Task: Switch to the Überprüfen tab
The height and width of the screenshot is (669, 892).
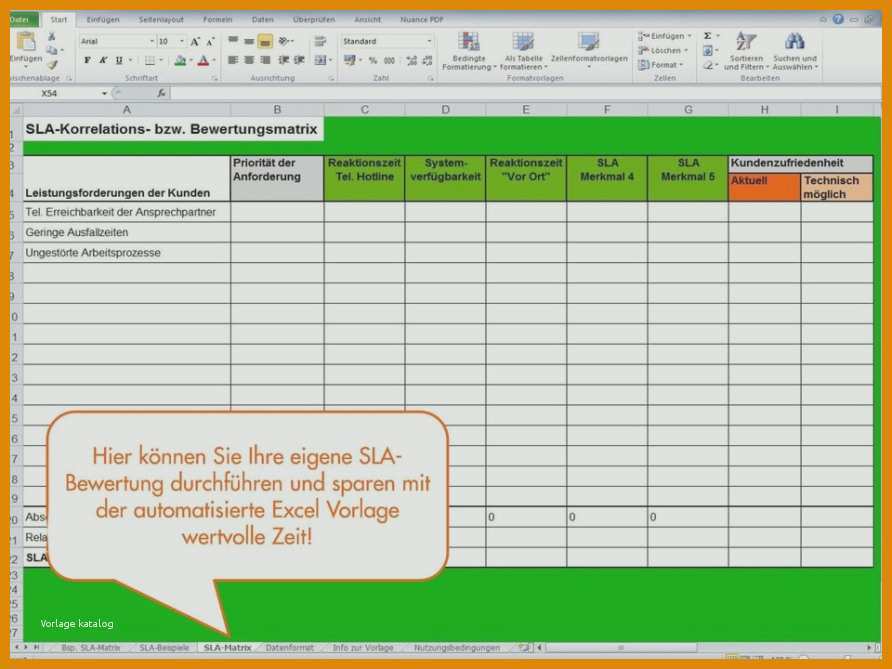Action: coord(314,19)
